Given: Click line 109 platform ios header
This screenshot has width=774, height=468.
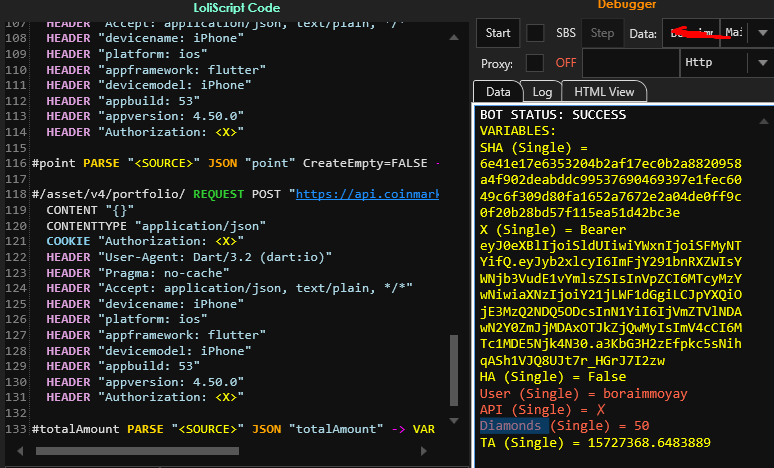Looking at the screenshot, I should pos(126,54).
